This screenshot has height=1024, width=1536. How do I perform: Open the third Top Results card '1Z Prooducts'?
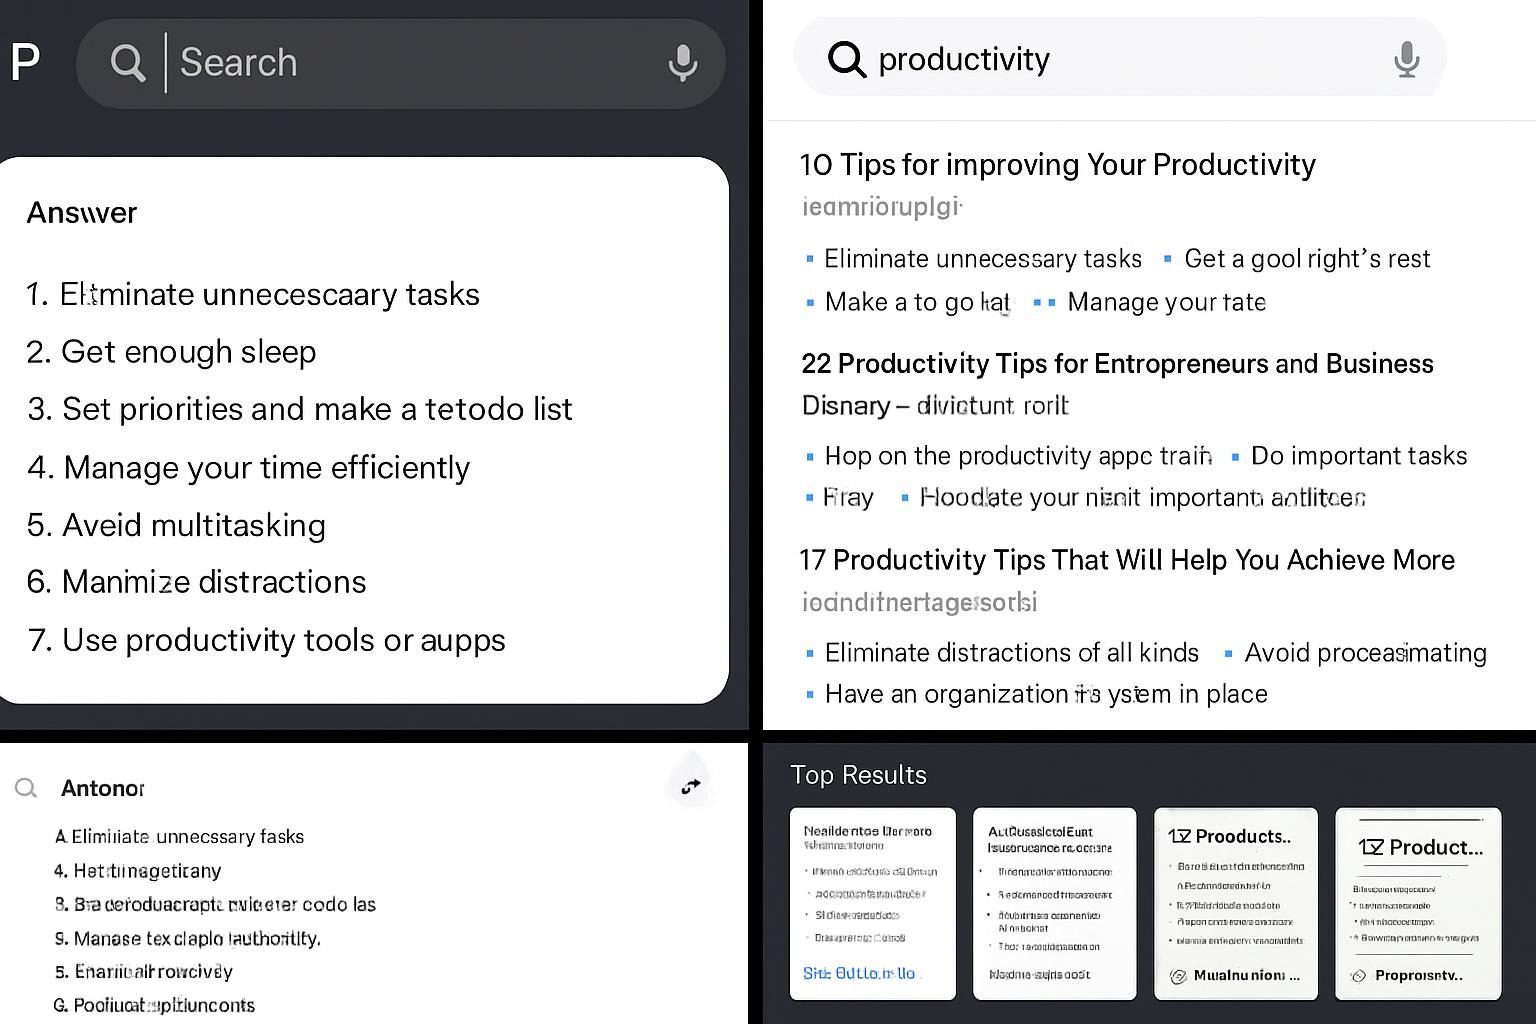[x=1235, y=903]
